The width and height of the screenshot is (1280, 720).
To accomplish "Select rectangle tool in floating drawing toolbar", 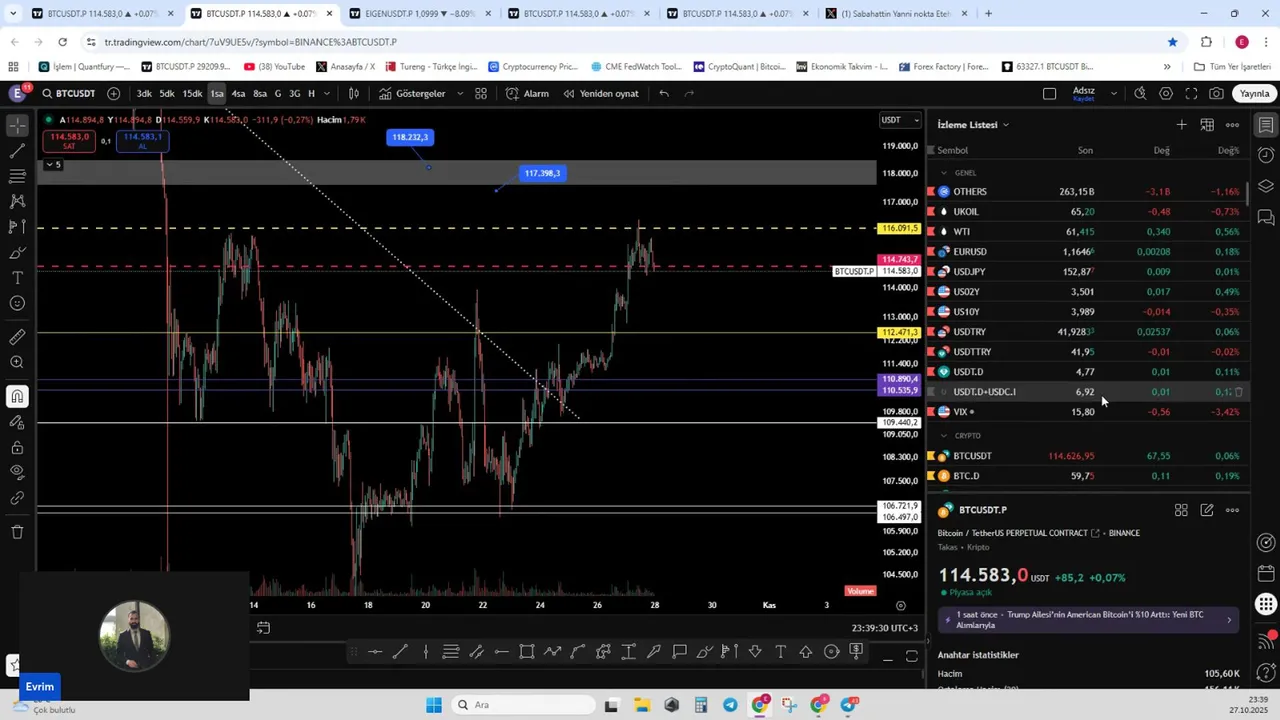I will point(527,652).
